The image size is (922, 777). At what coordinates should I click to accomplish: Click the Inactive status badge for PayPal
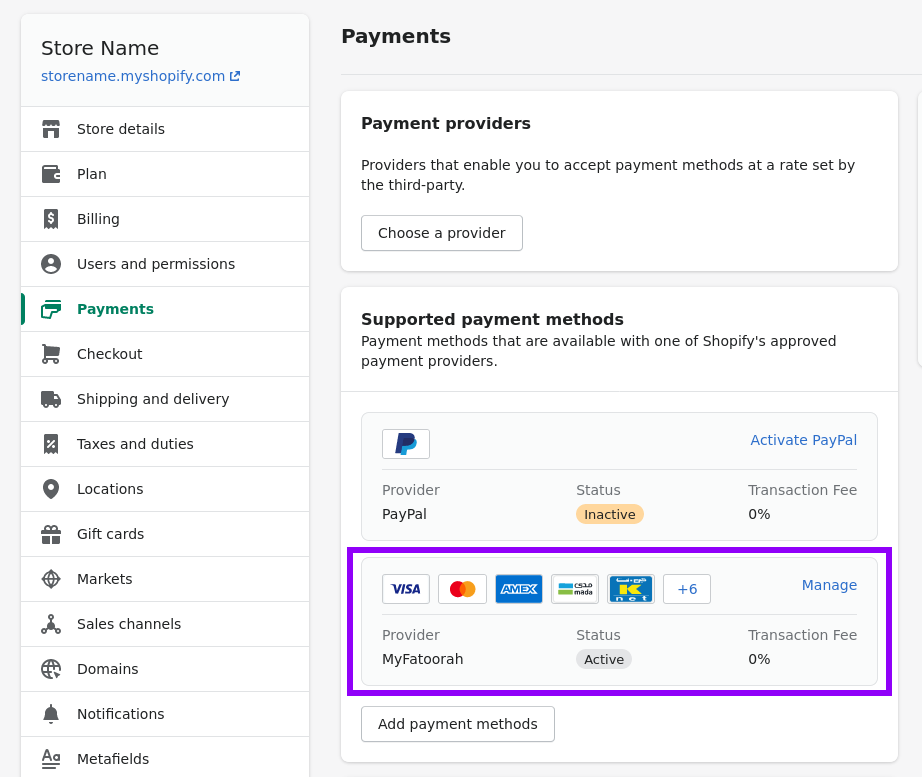[610, 514]
